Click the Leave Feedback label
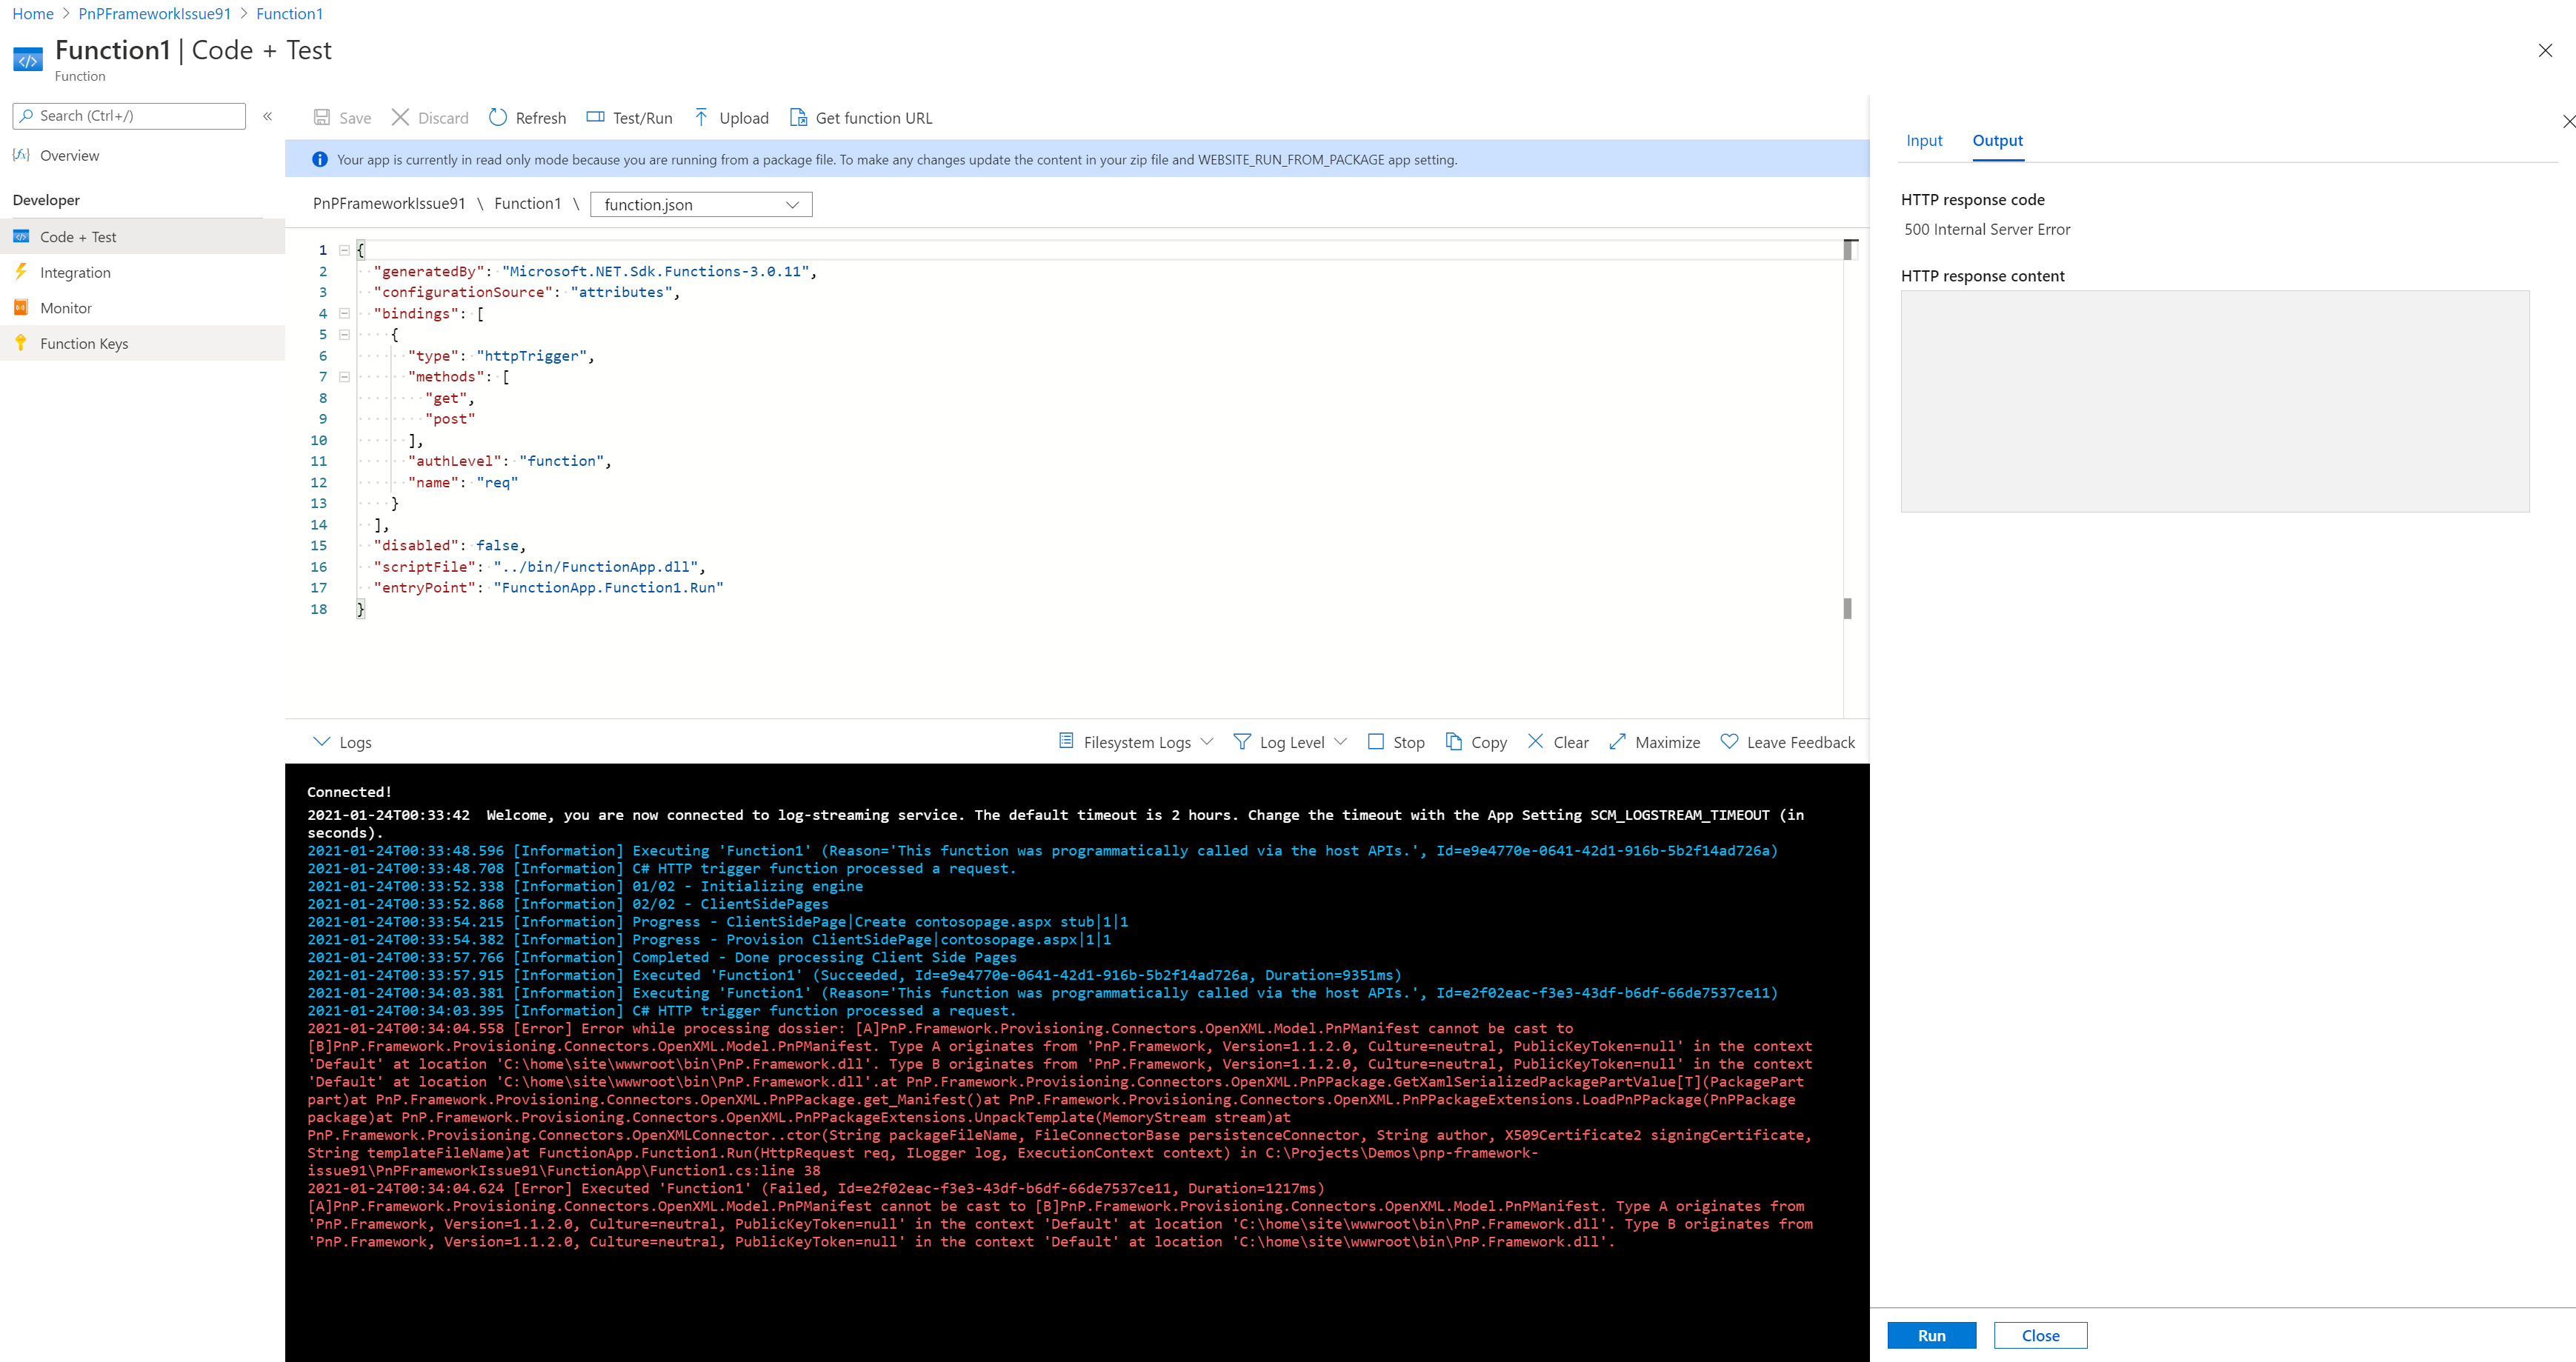Viewport: 2576px width, 1362px height. [1800, 742]
